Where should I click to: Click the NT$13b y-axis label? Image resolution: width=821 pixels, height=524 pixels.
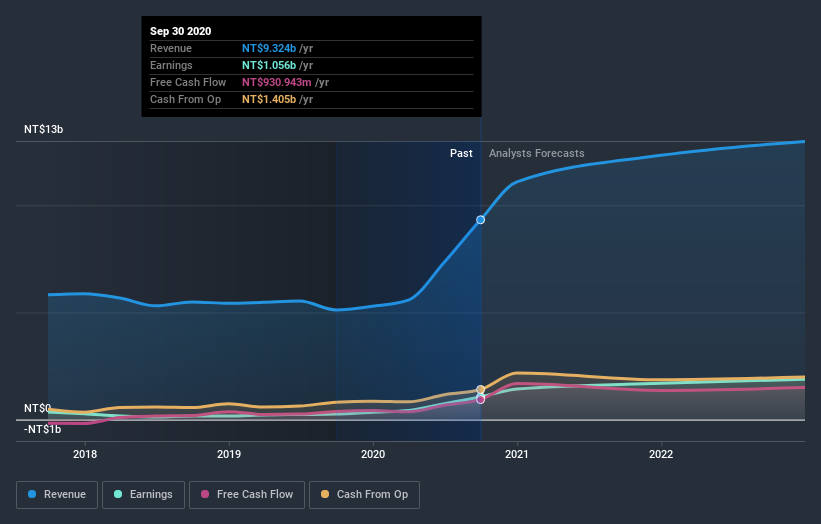coord(43,129)
